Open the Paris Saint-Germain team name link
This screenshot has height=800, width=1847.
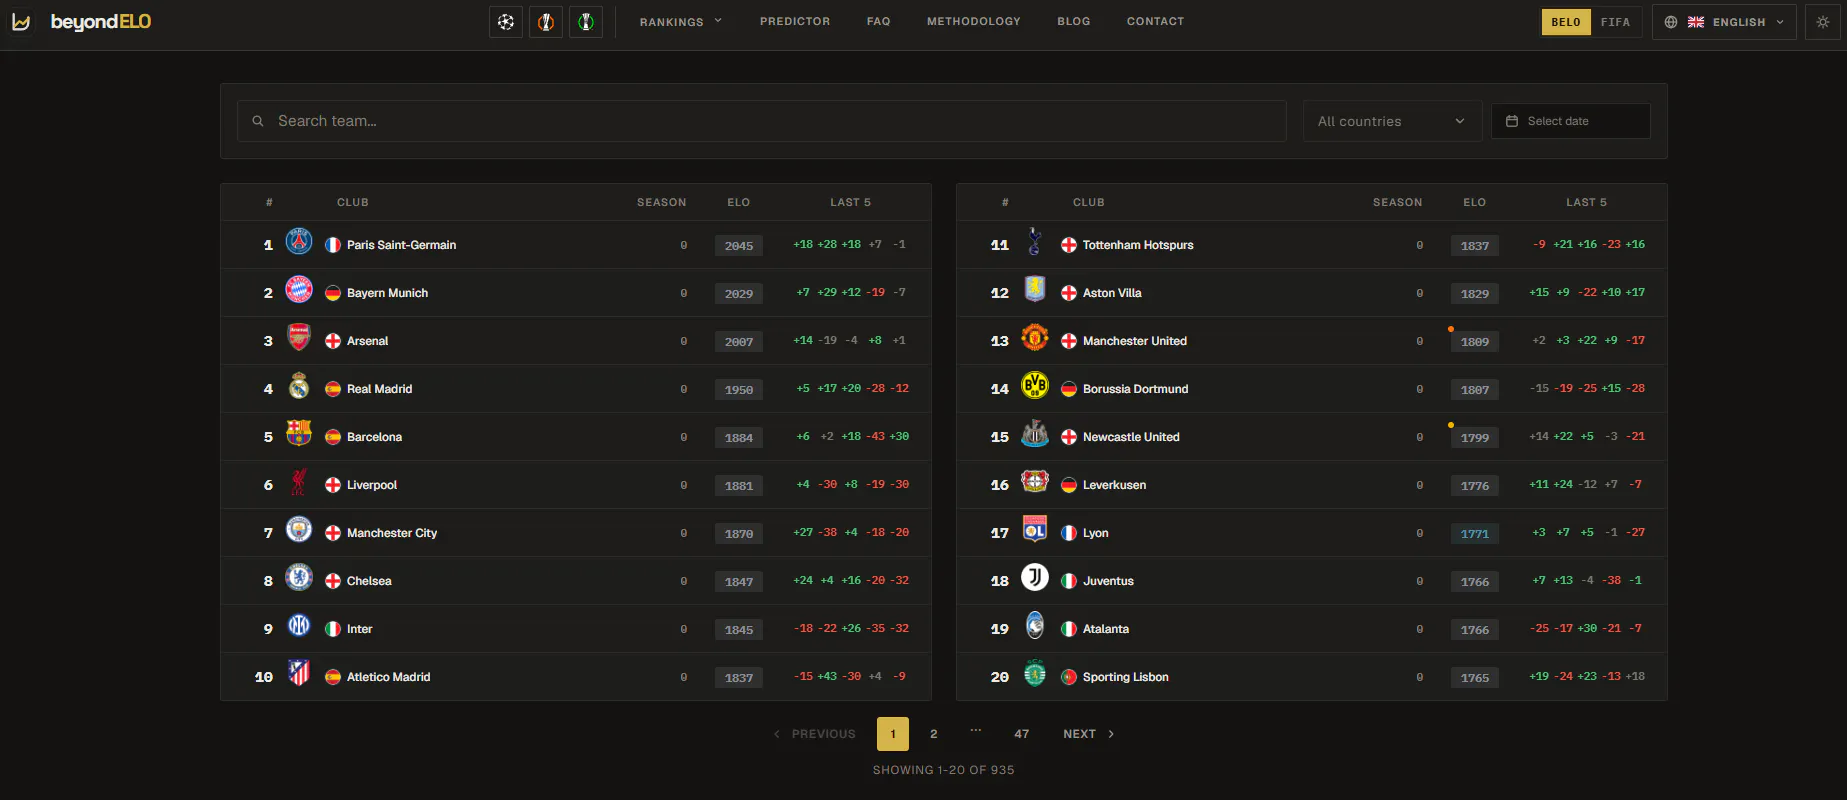click(x=401, y=245)
